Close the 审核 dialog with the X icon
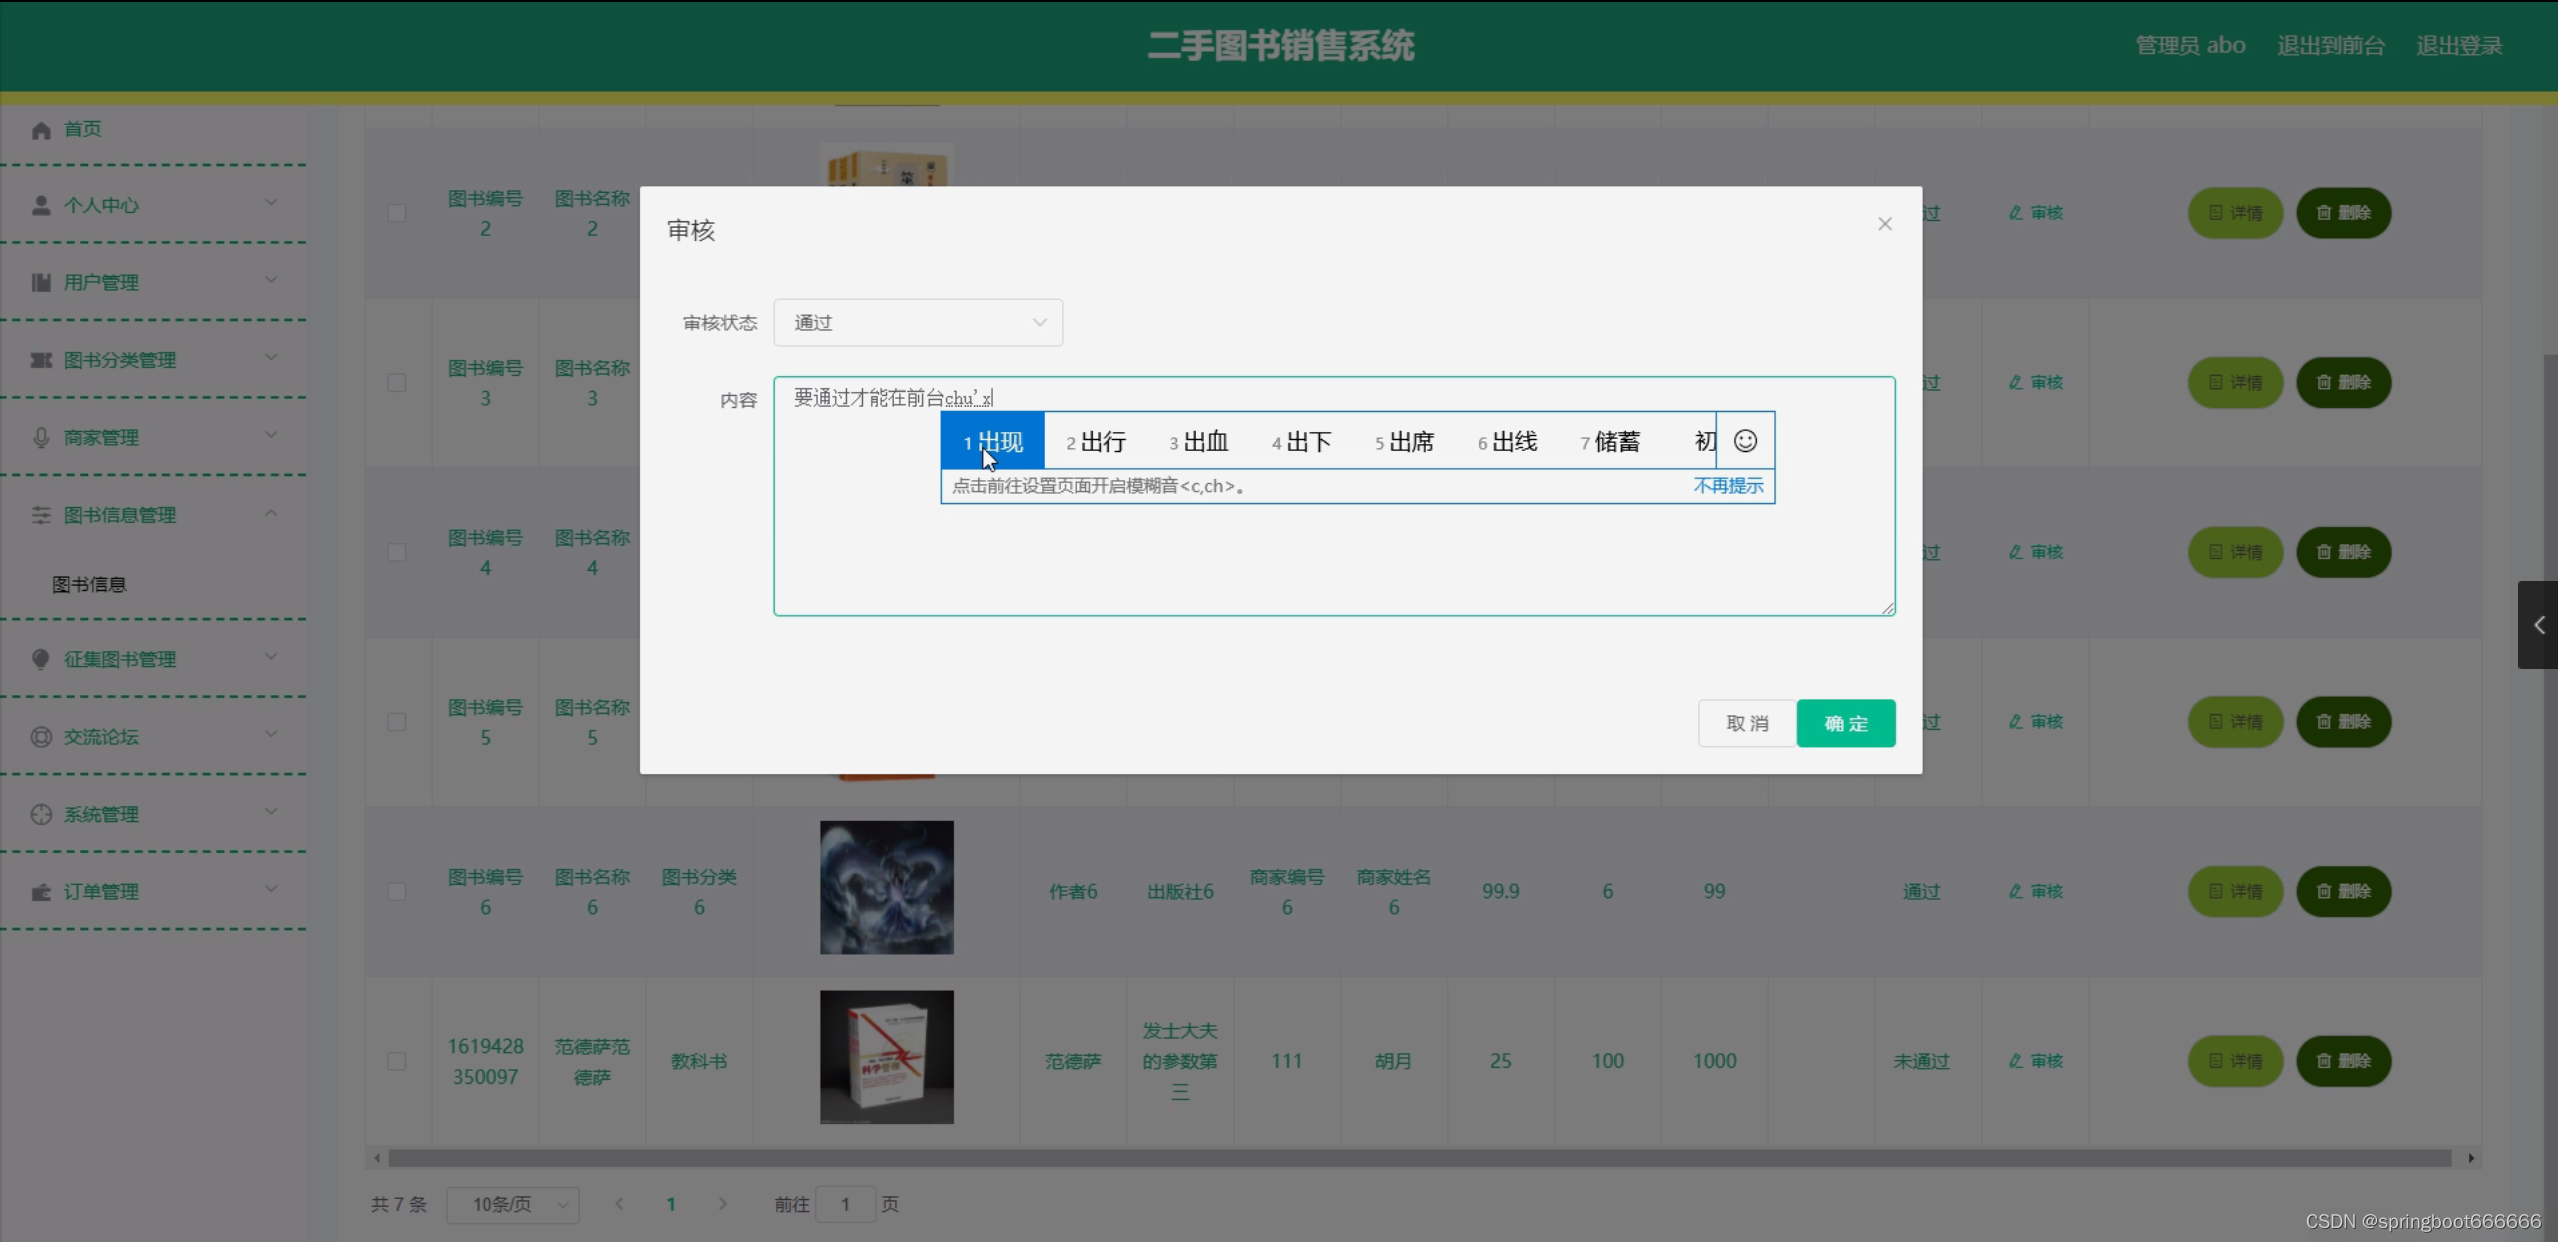 (x=1884, y=224)
